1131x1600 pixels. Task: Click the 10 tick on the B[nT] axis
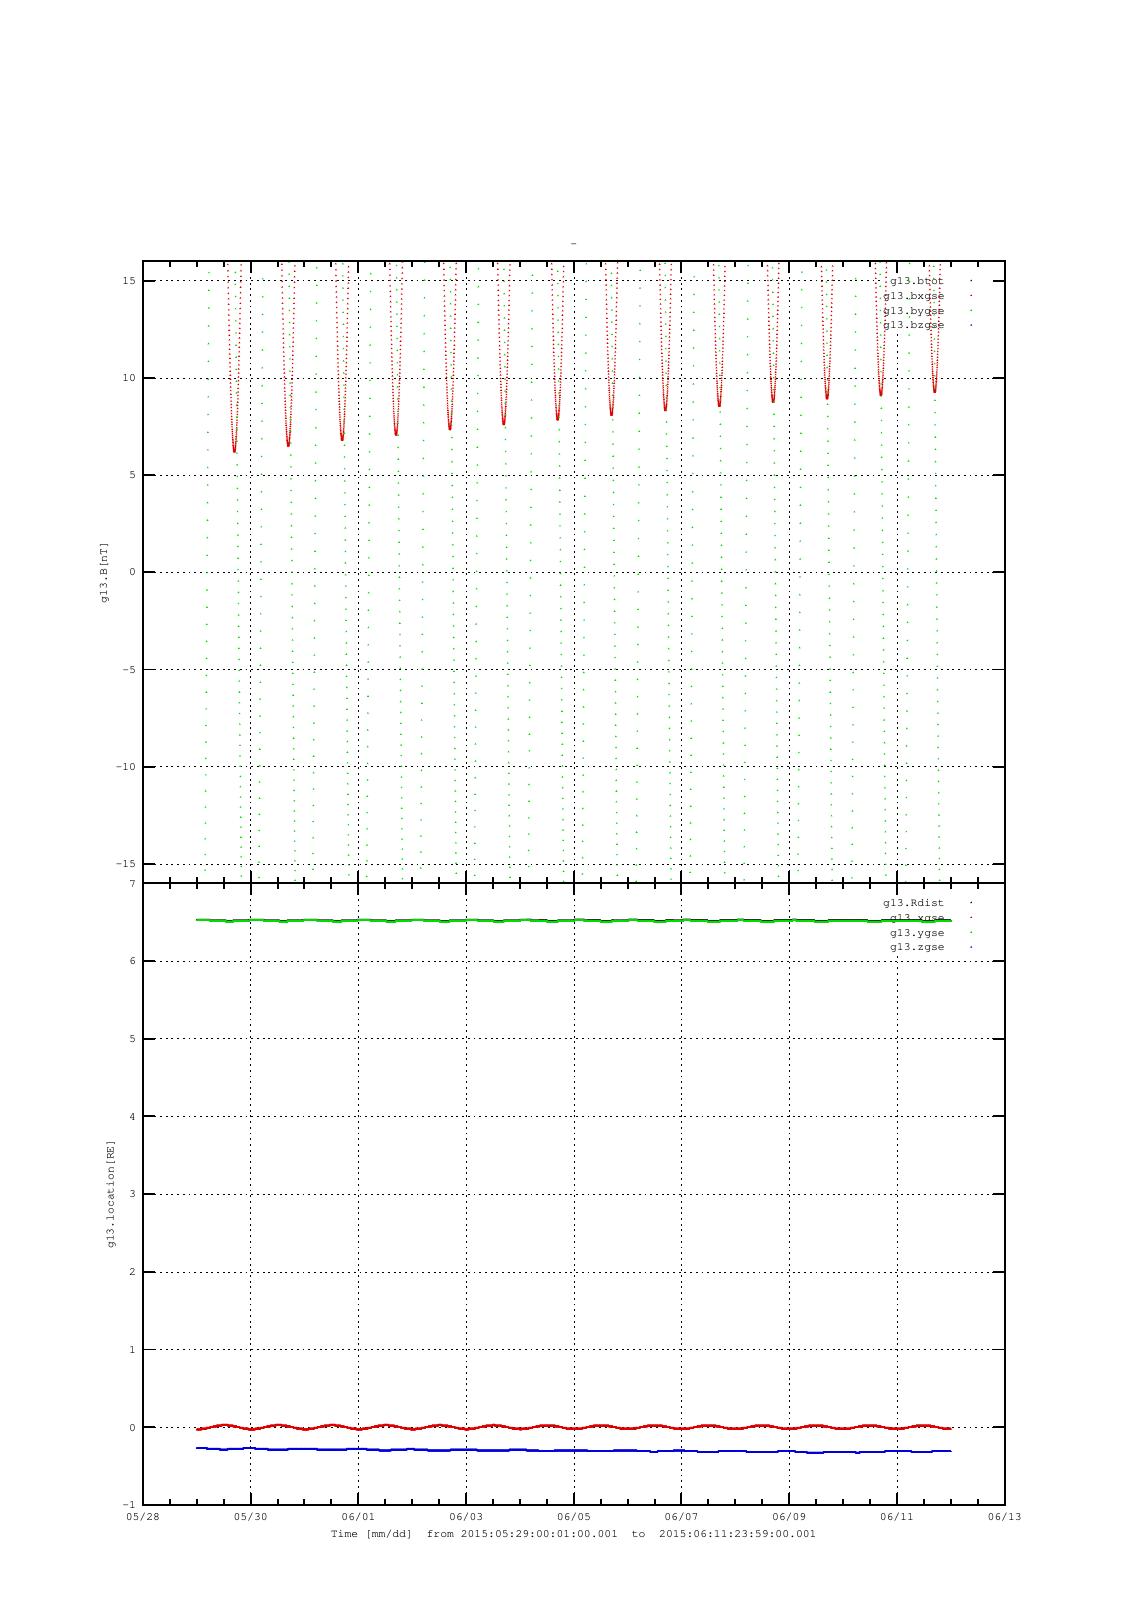coord(129,378)
